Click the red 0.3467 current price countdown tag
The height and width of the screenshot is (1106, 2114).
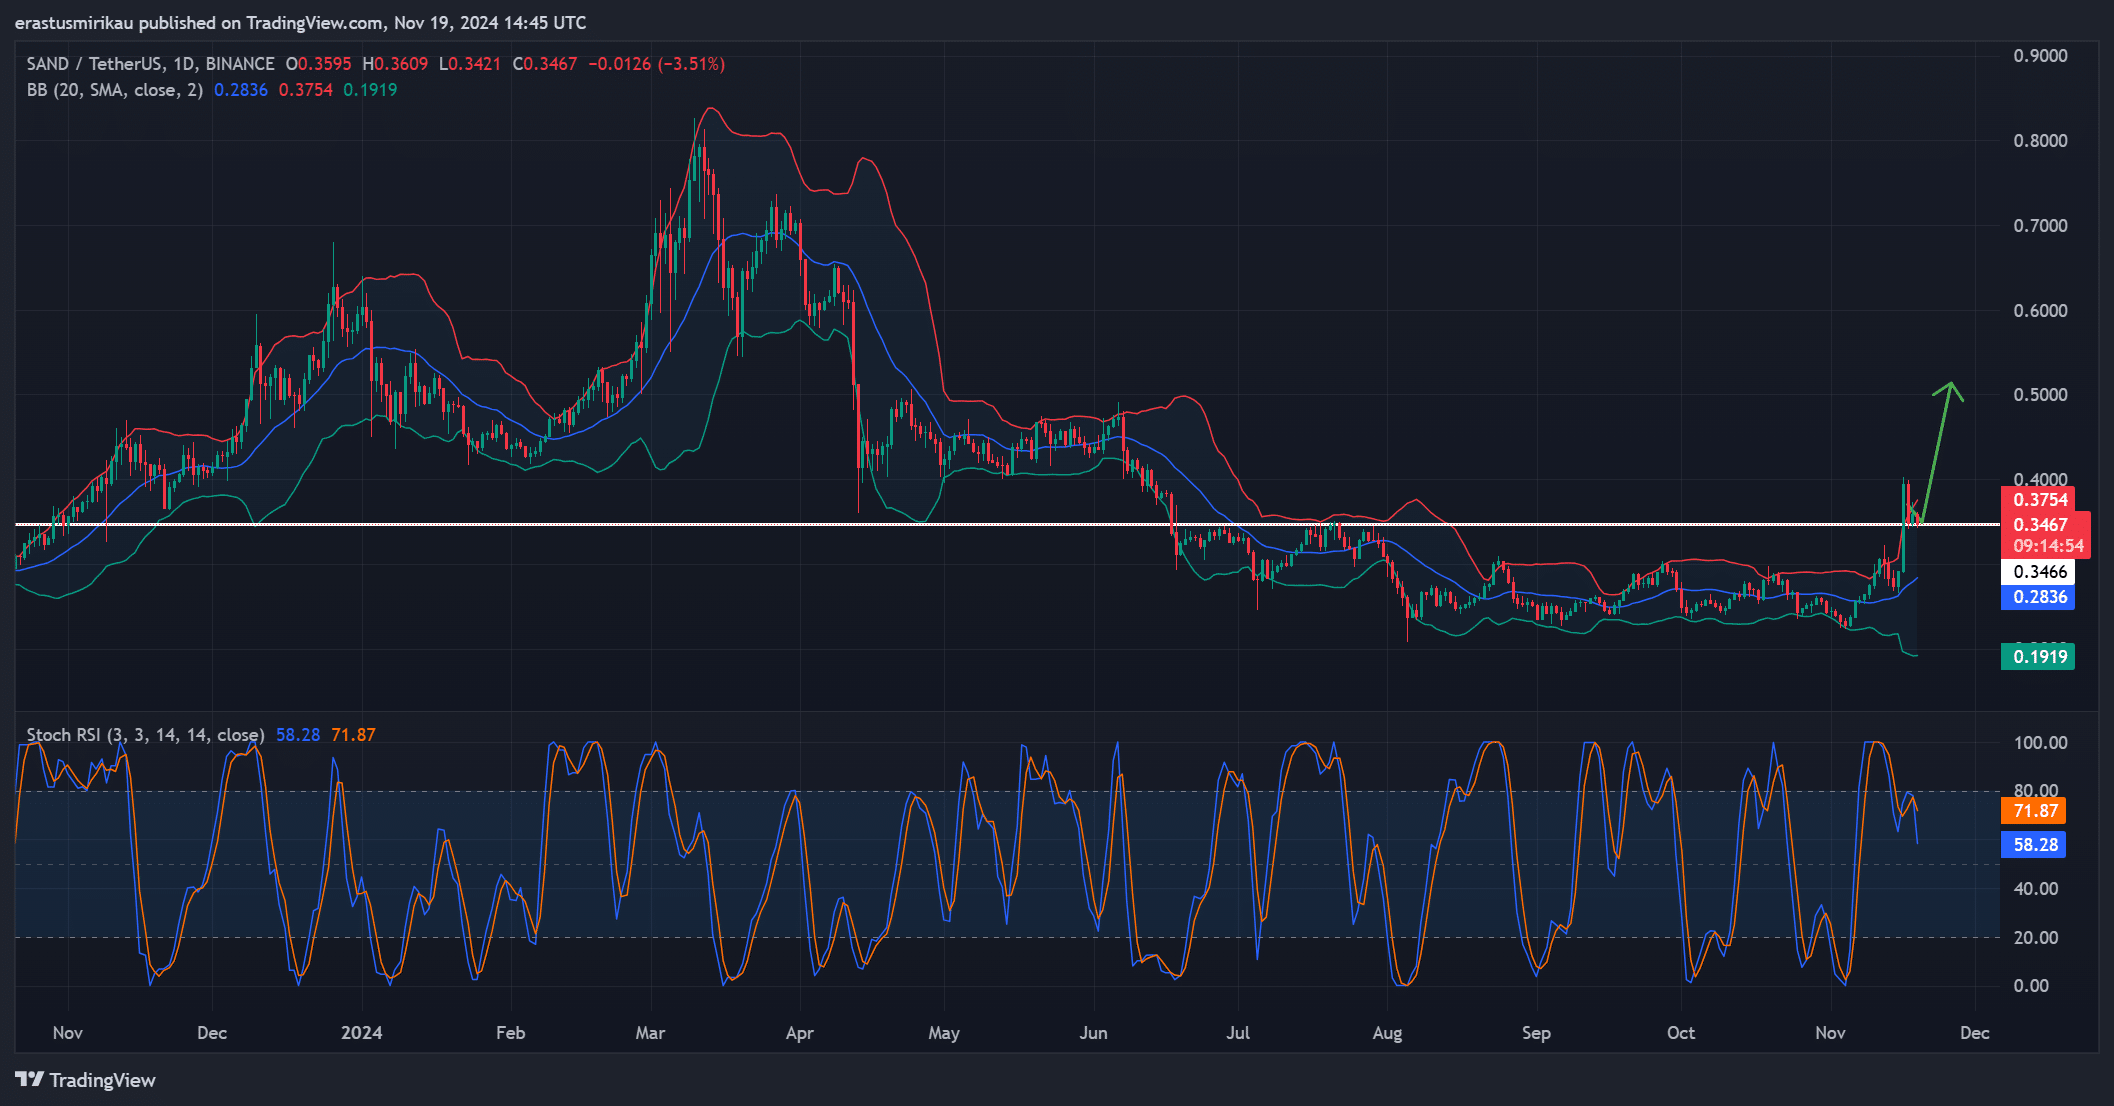coord(2046,535)
